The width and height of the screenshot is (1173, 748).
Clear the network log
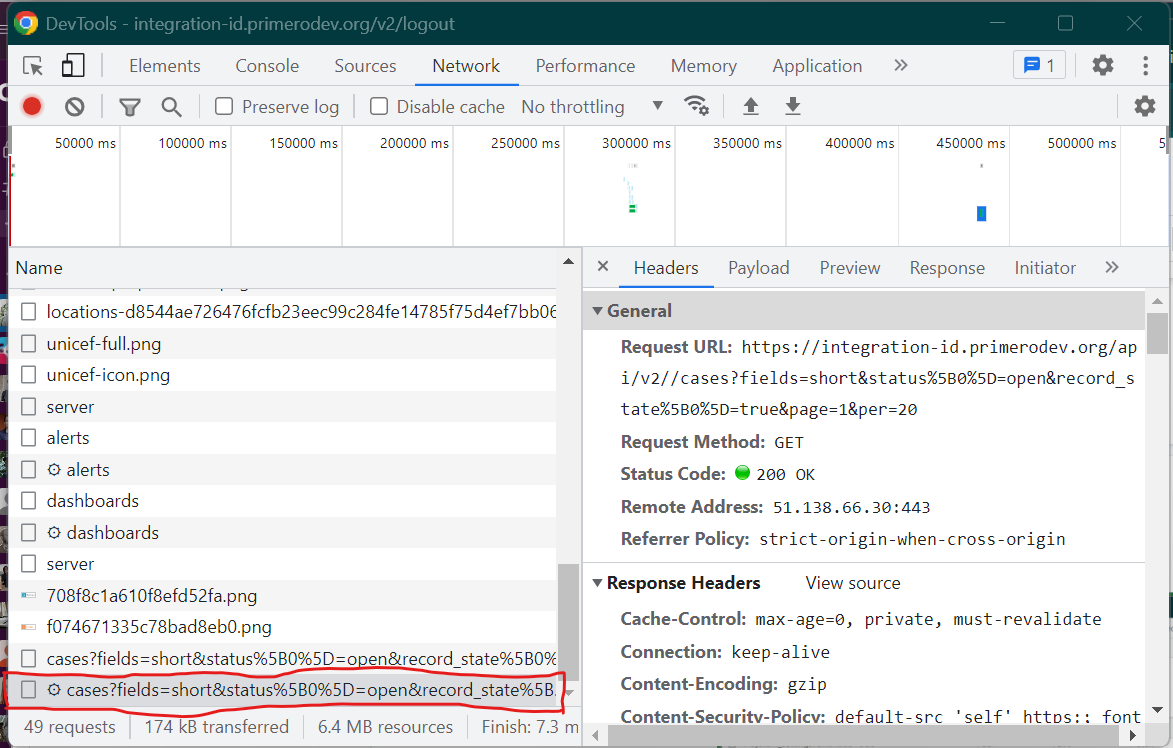point(74,107)
